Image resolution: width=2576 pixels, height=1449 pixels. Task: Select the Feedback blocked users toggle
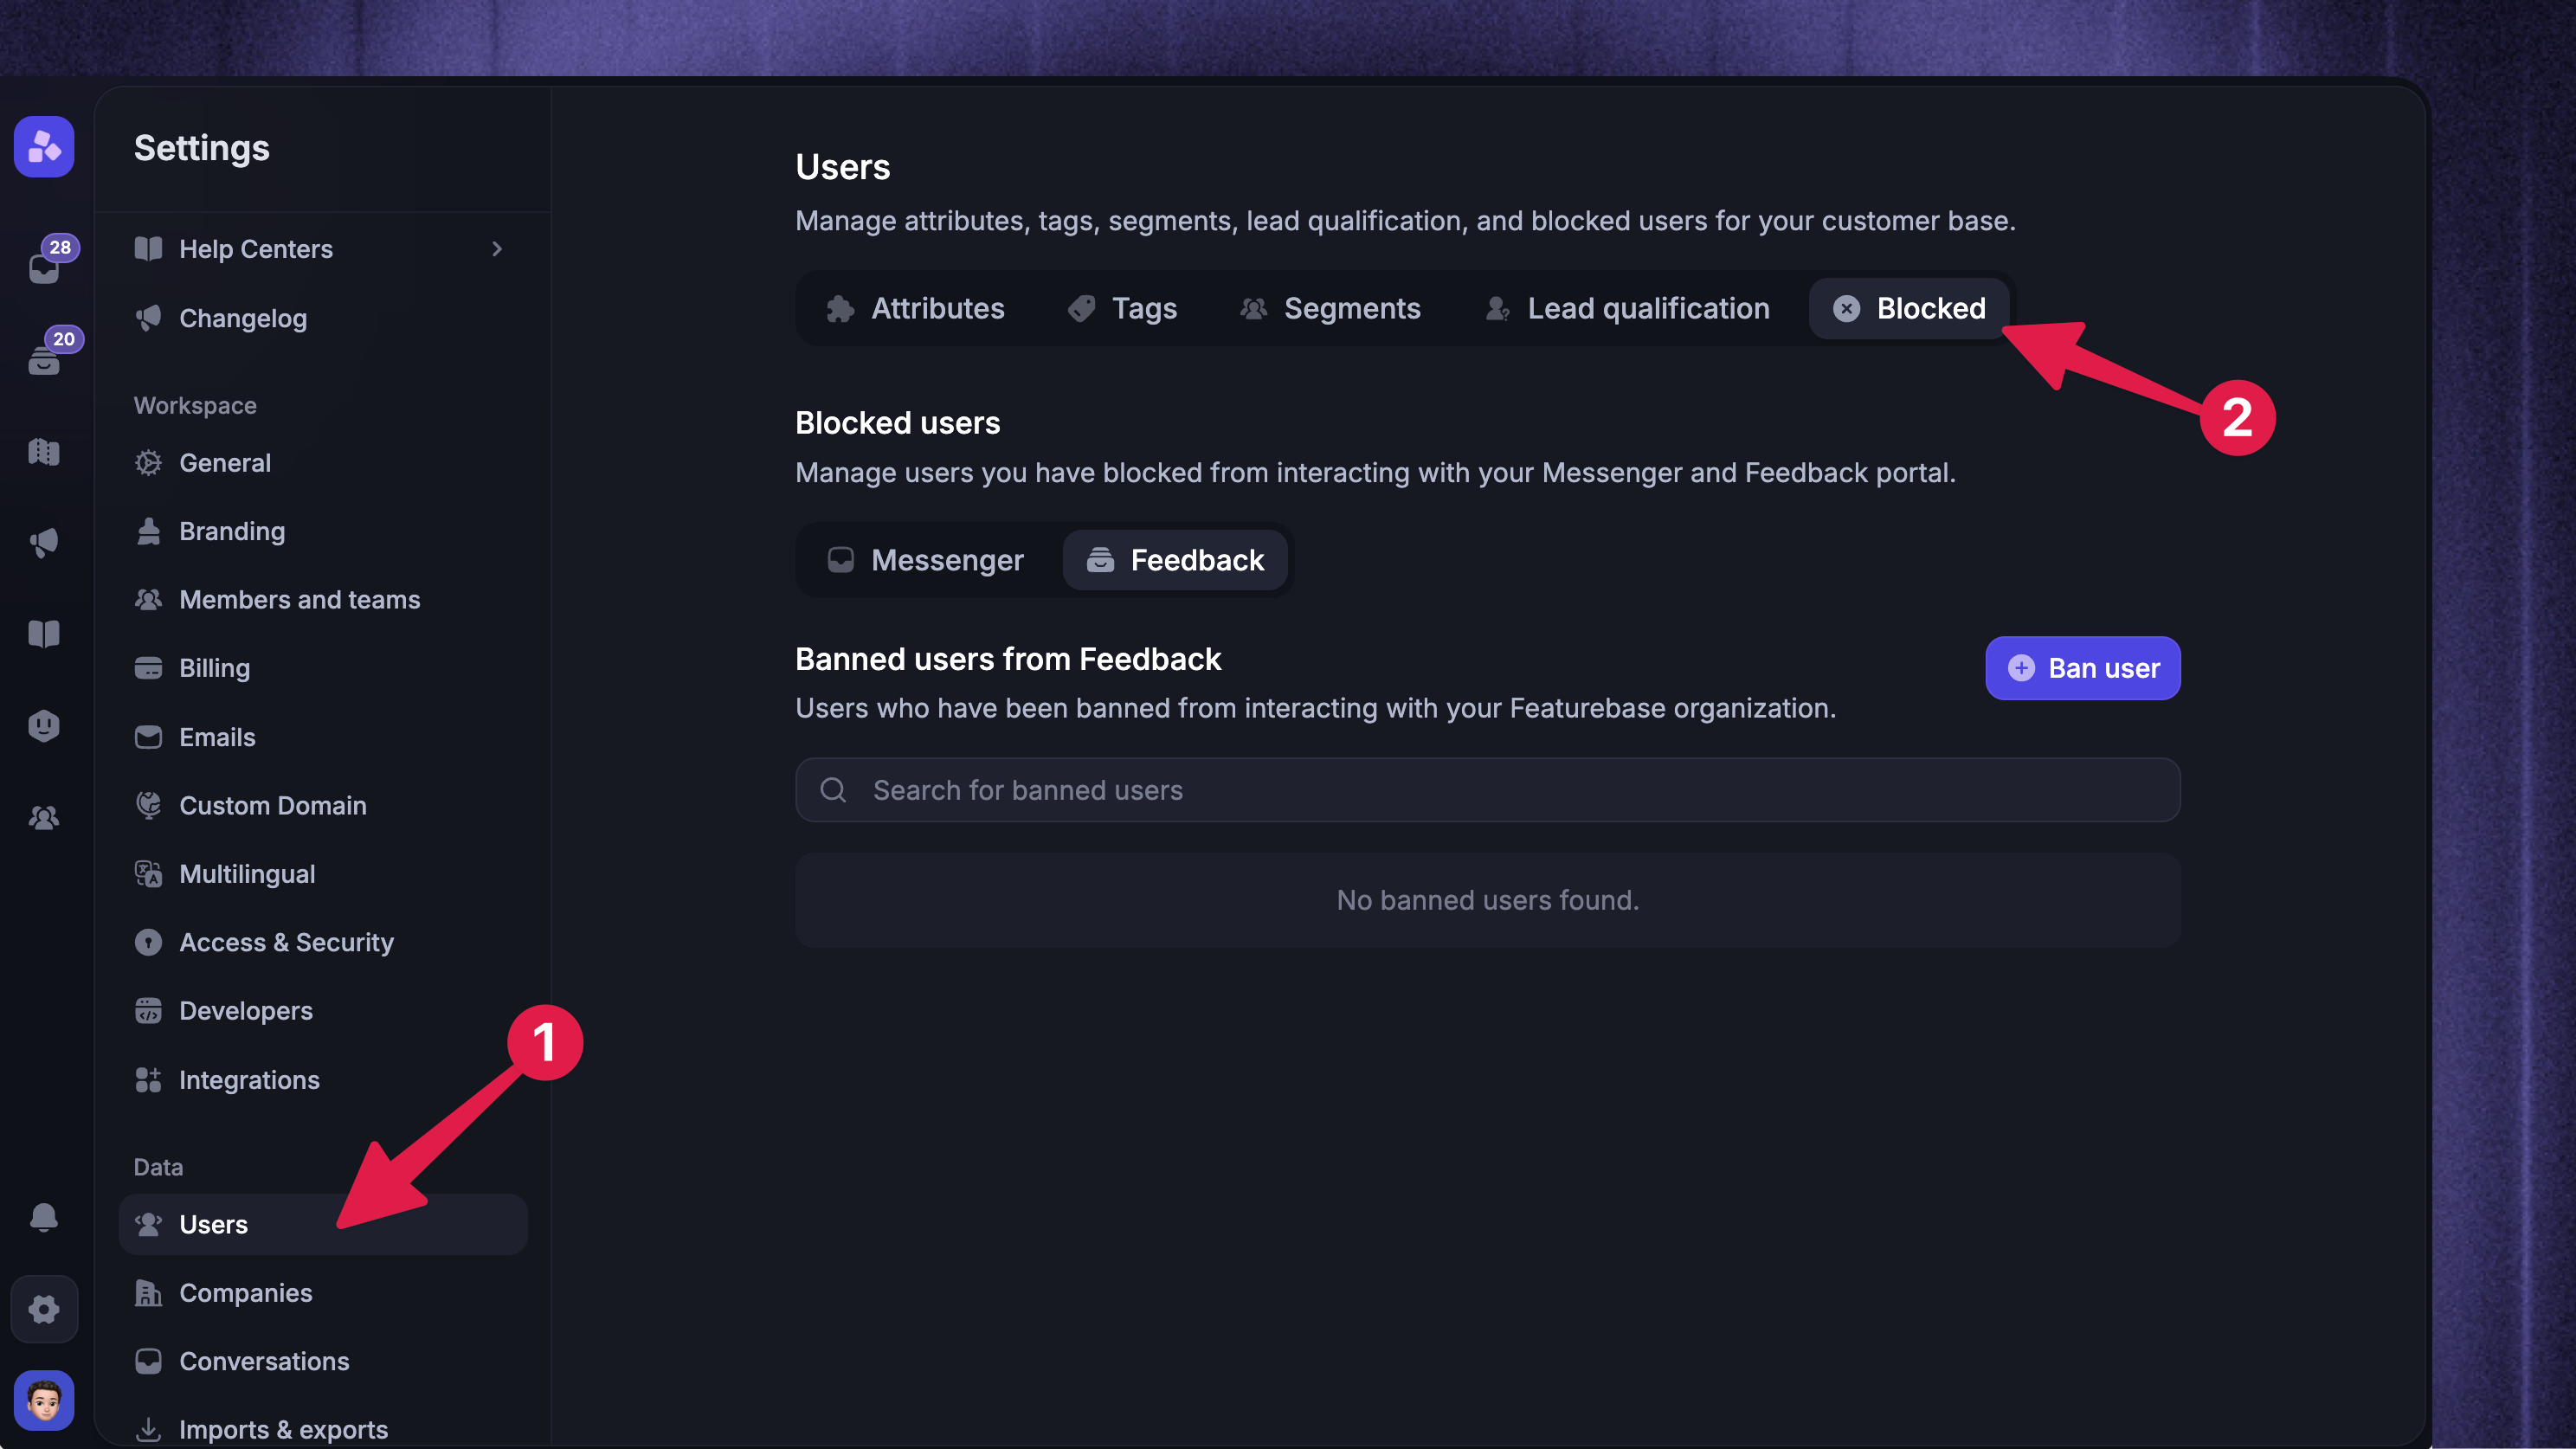pyautogui.click(x=1176, y=560)
